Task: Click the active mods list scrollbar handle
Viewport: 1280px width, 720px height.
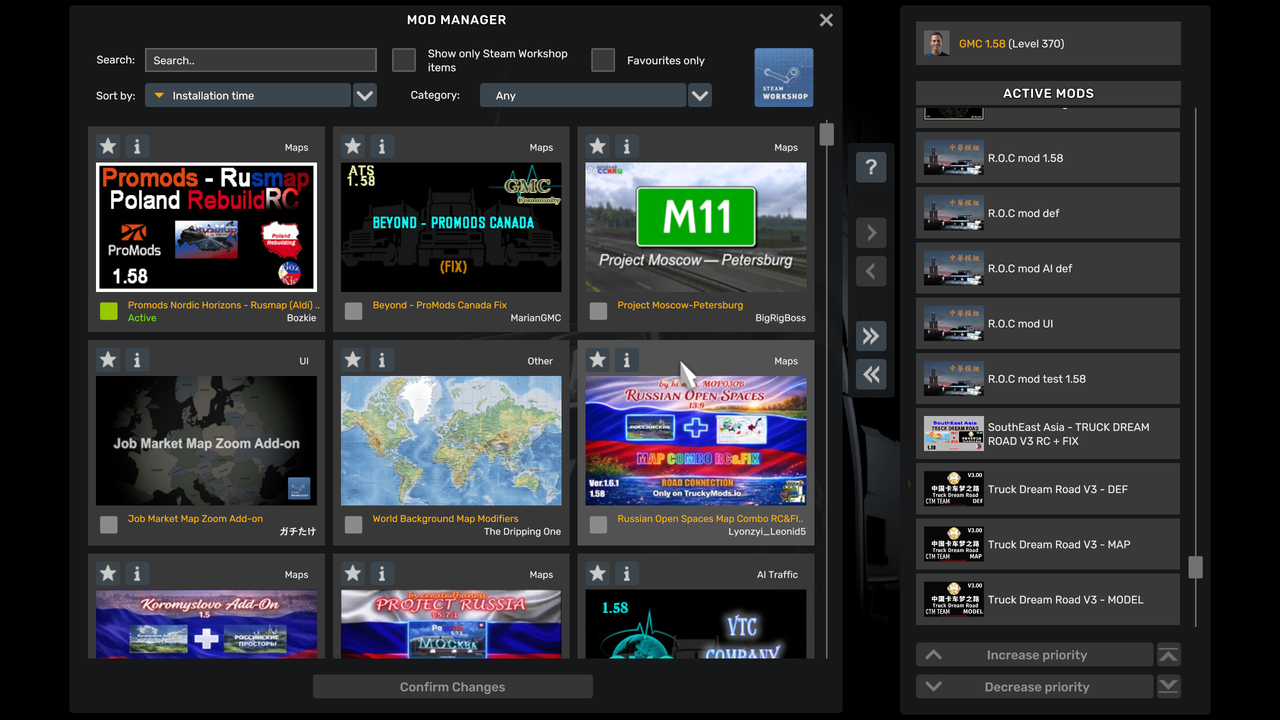Action: coord(1195,567)
